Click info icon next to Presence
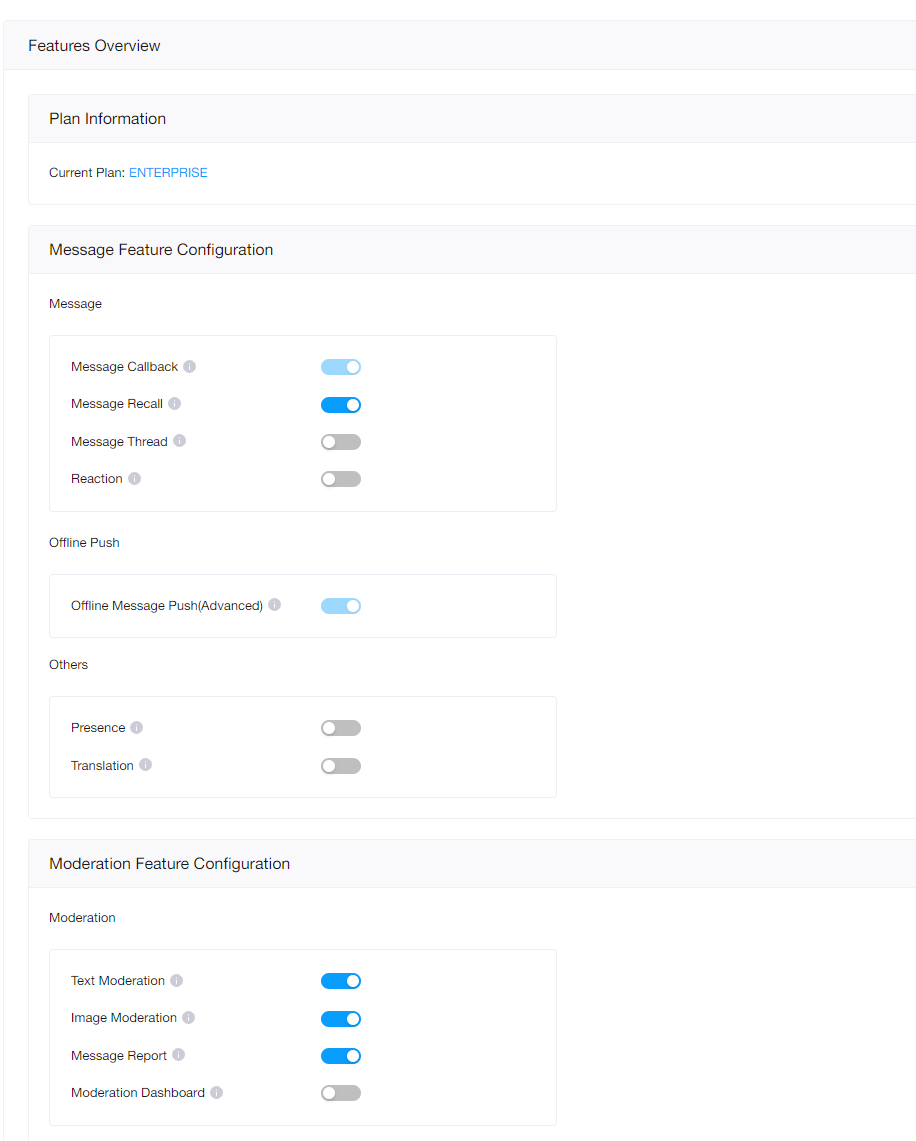This screenshot has height=1141, width=916. 137,727
